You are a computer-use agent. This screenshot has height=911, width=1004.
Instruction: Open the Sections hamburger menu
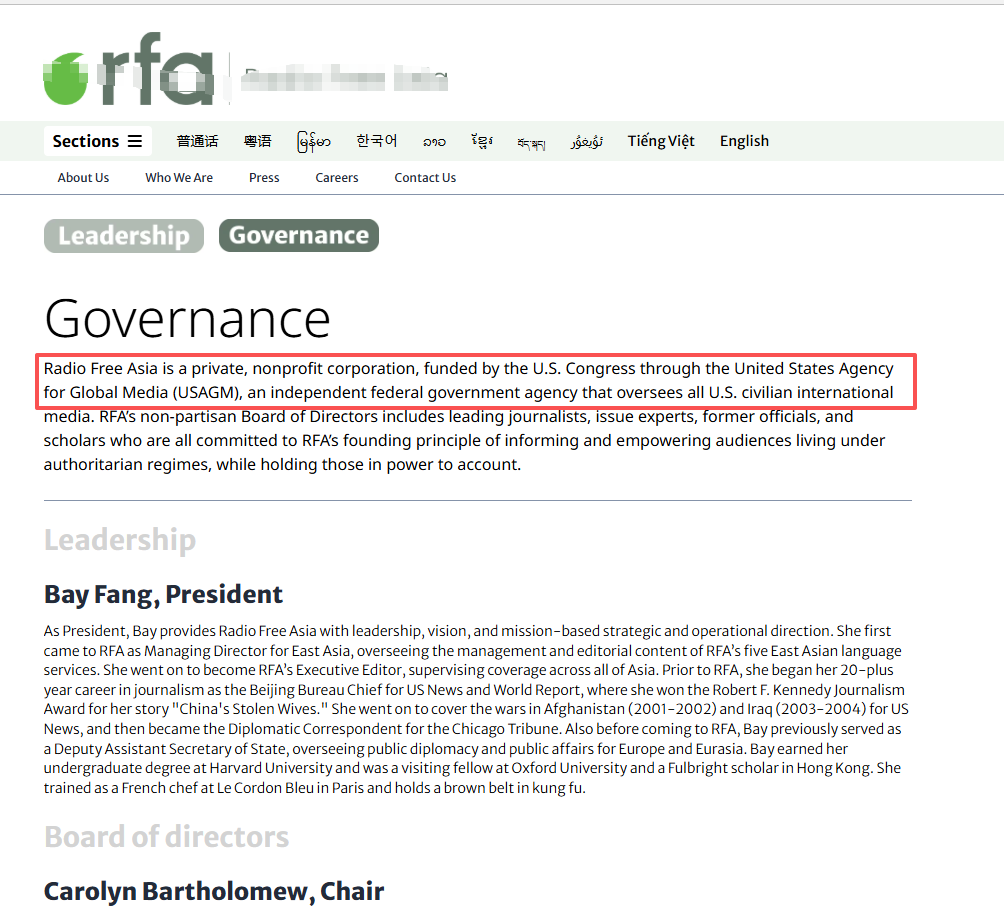(97, 141)
